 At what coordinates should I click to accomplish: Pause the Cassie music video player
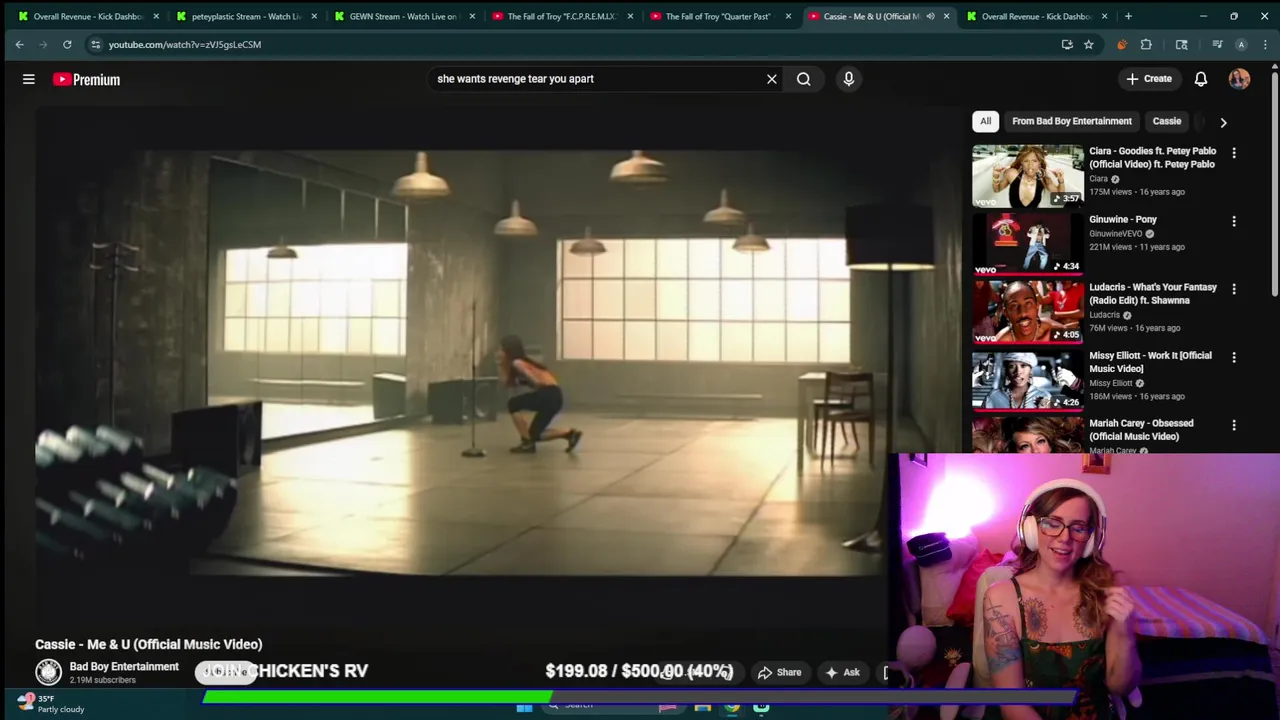click(x=460, y=363)
